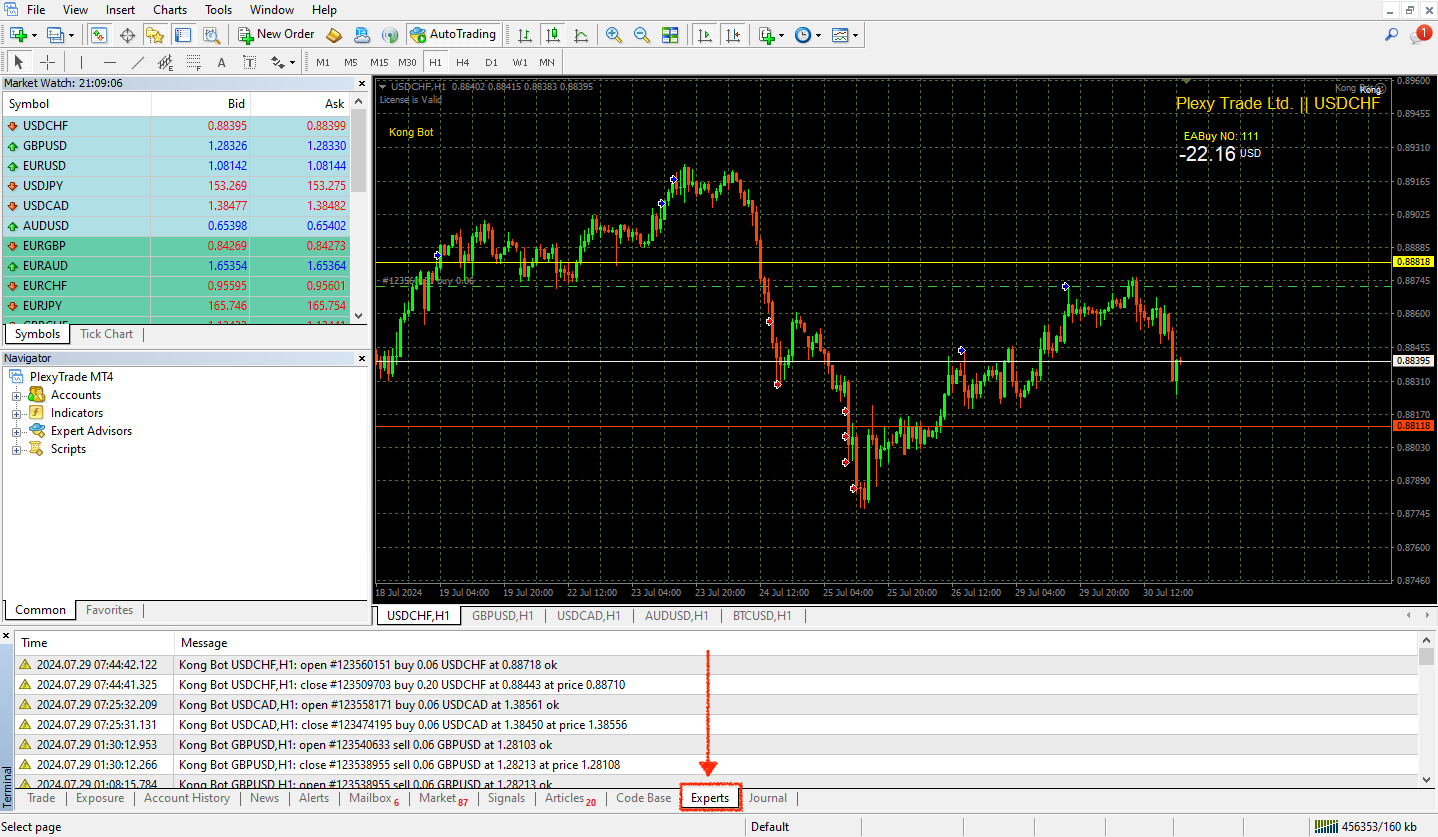
Task: Open the New Chart dropdown arrow
Action: [x=35, y=36]
